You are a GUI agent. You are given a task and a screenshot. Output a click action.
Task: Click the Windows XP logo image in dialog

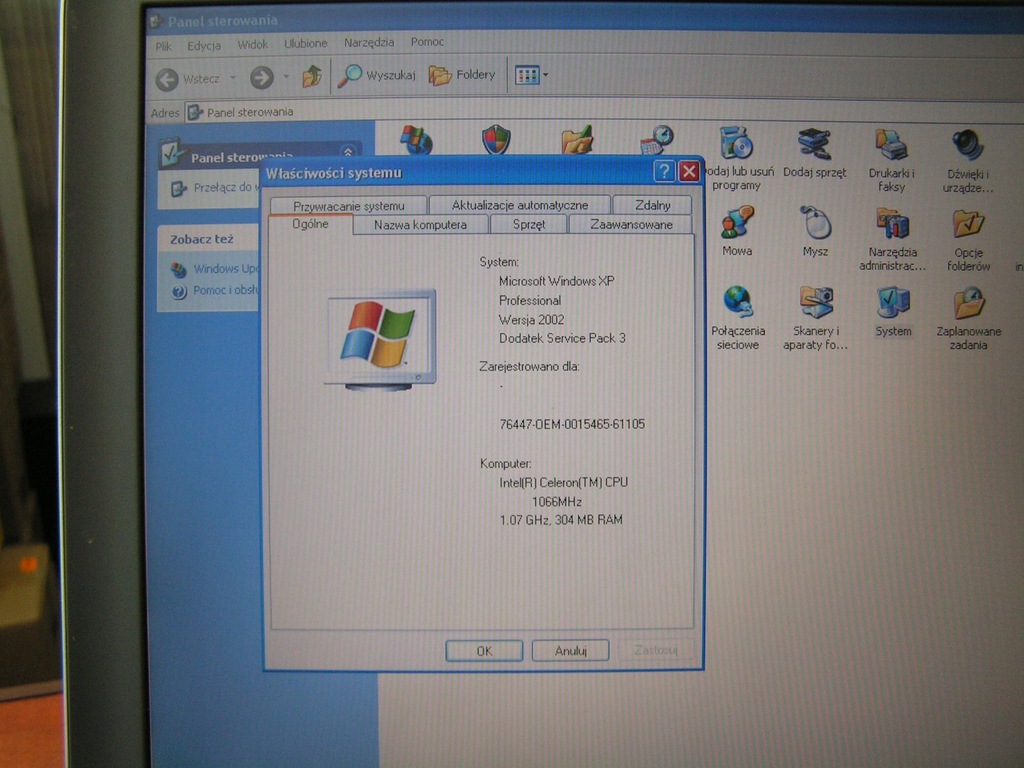(379, 340)
